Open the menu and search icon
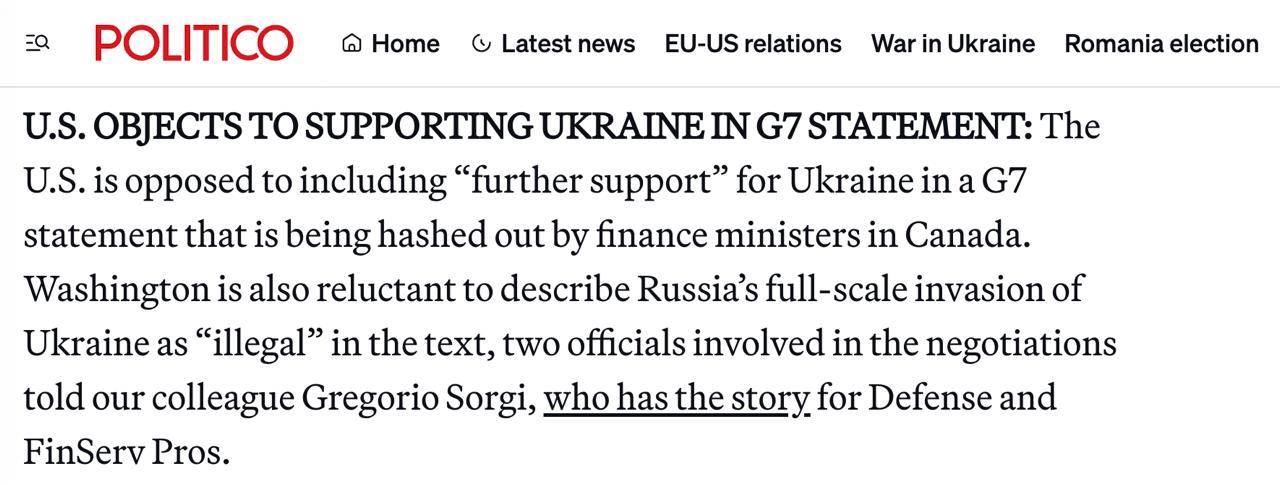Viewport: 1280px width, 485px height. point(37,44)
